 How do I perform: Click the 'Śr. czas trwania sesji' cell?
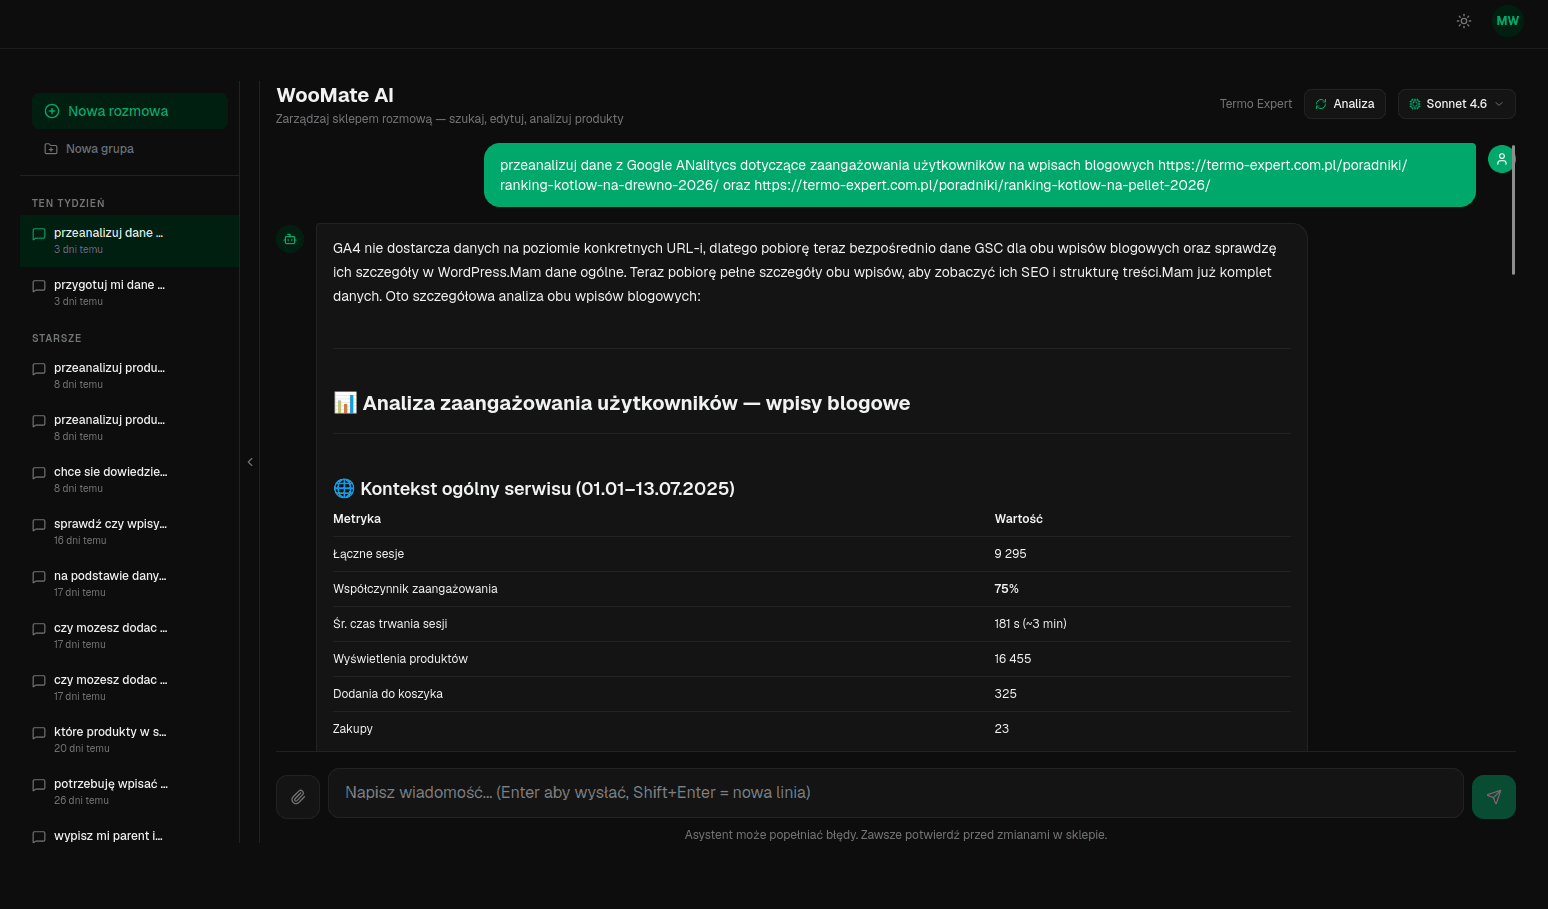[390, 624]
